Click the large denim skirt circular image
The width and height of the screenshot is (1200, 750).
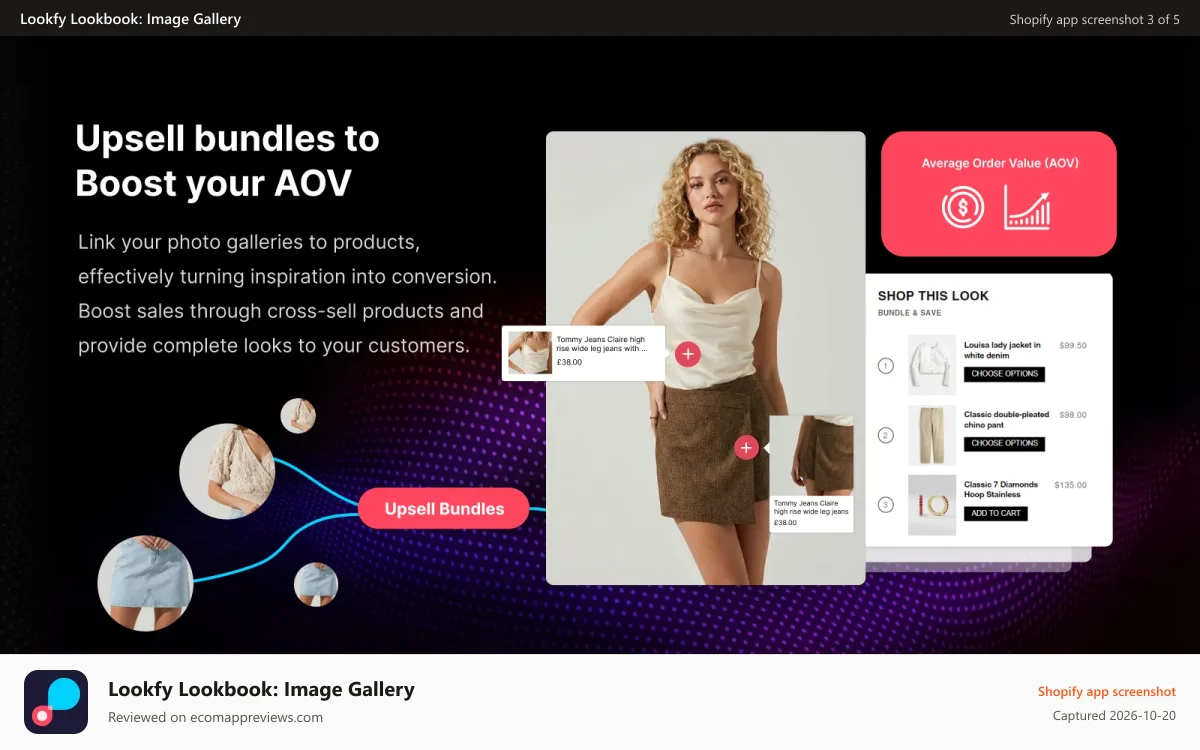point(145,583)
